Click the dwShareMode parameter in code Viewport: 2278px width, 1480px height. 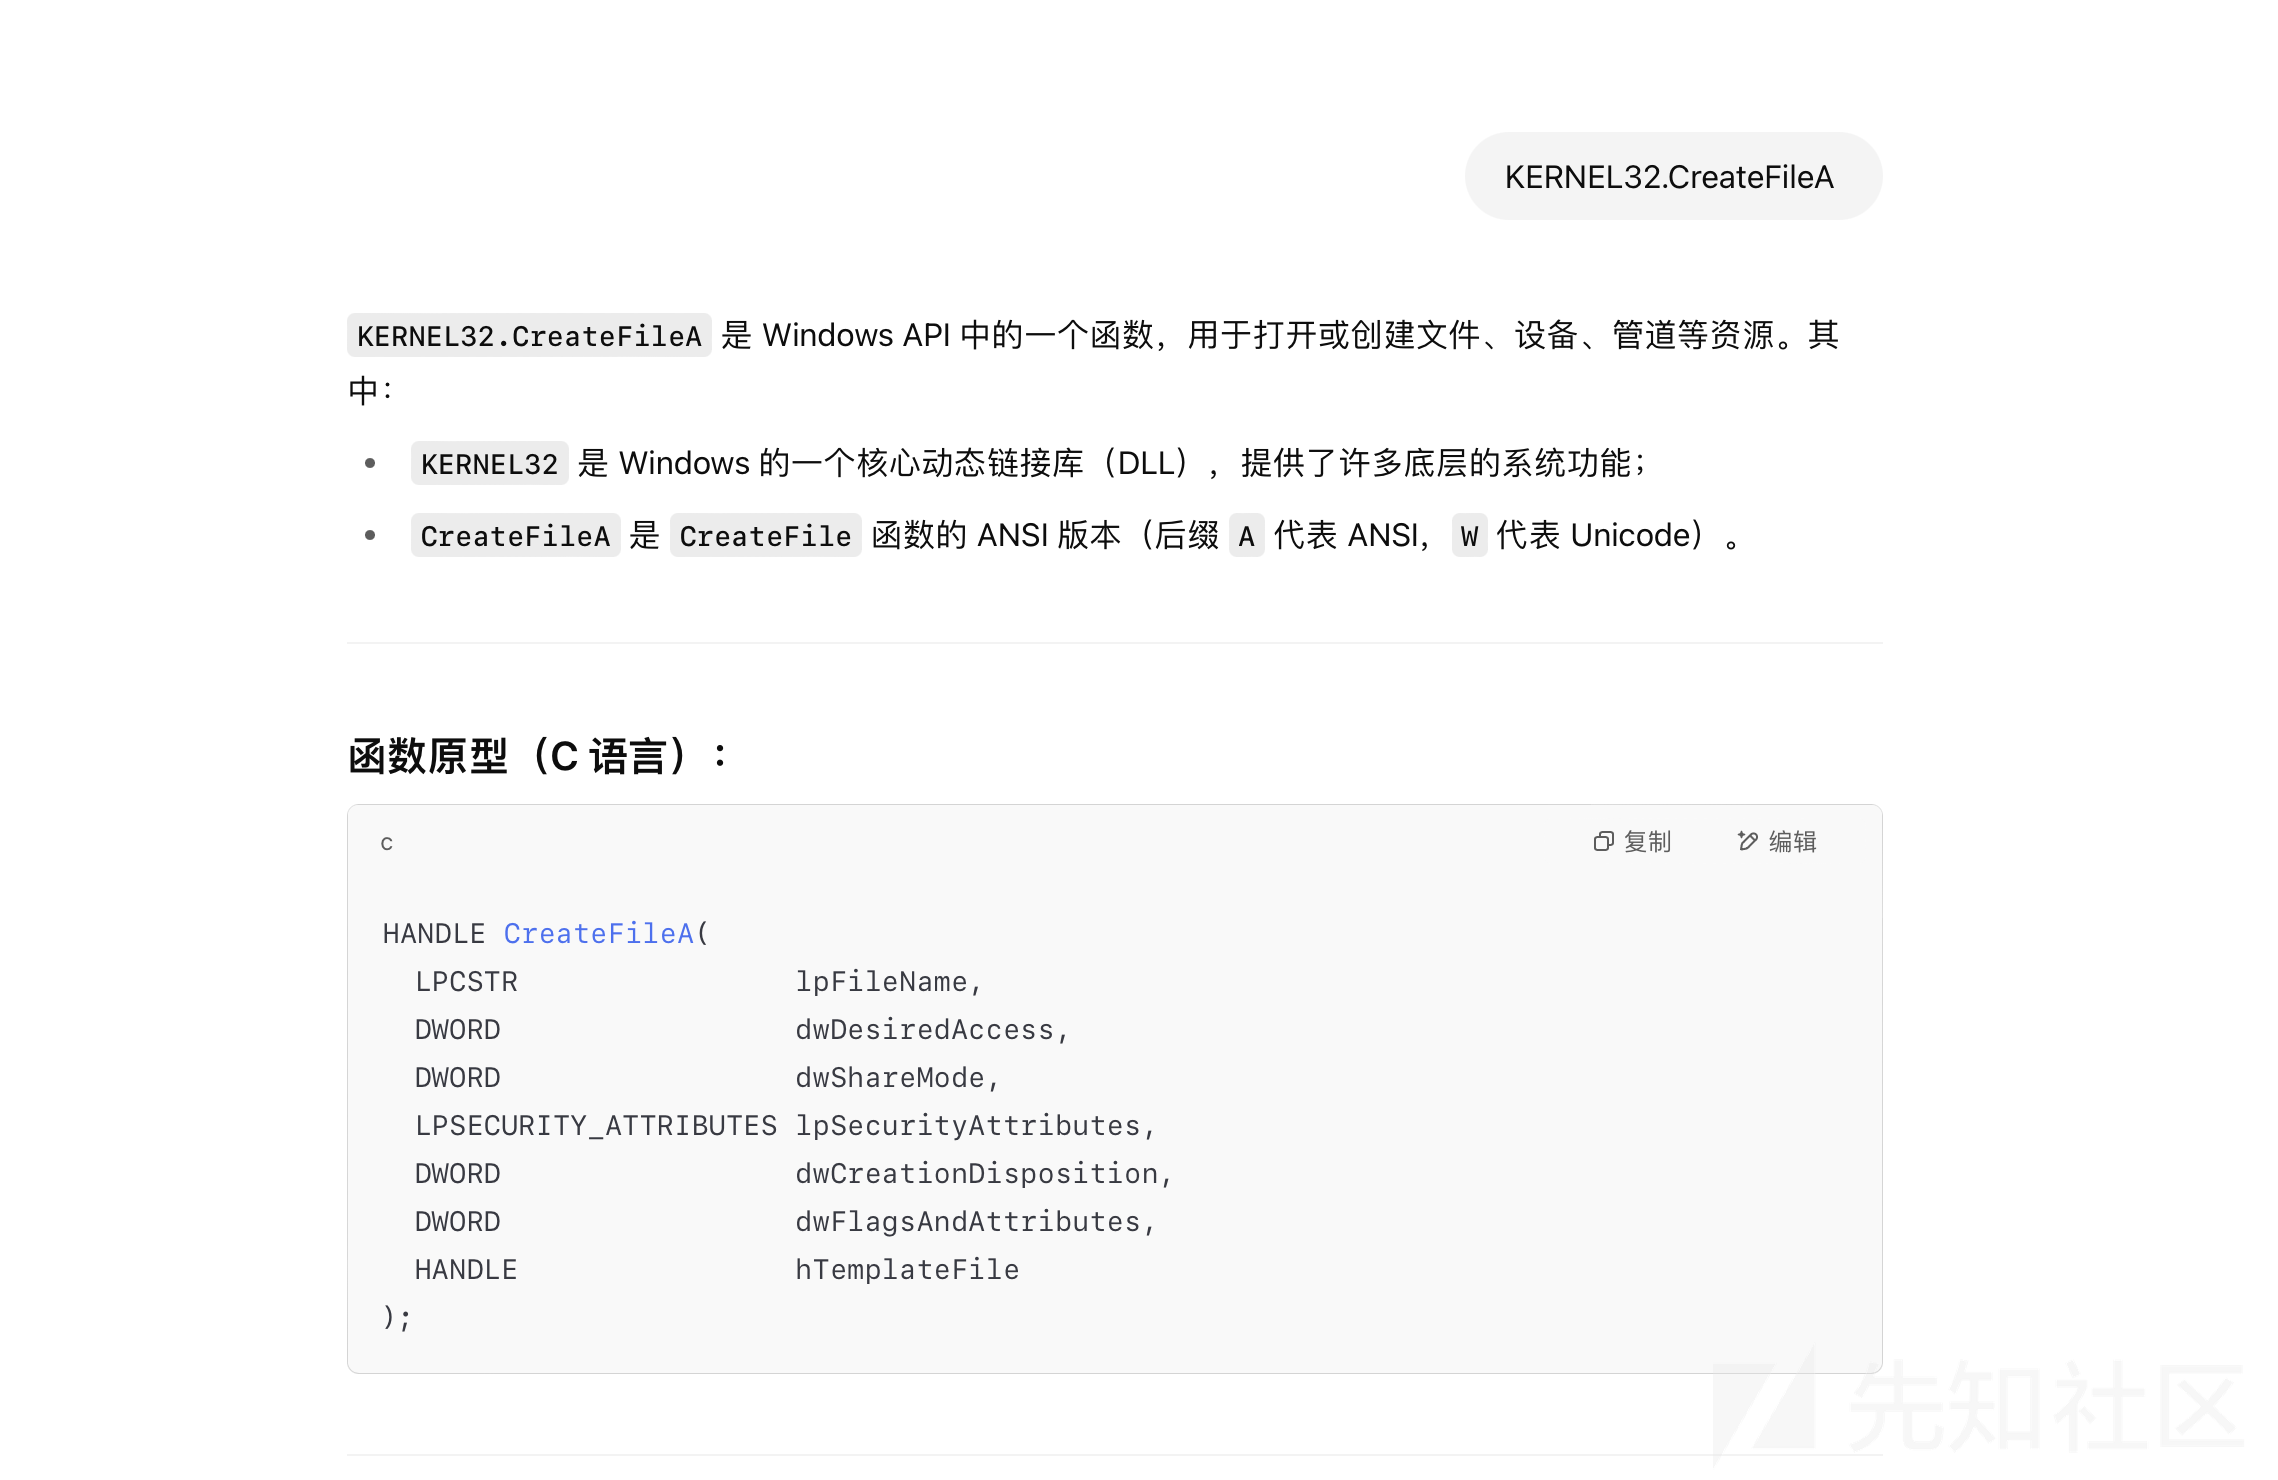tap(890, 1077)
